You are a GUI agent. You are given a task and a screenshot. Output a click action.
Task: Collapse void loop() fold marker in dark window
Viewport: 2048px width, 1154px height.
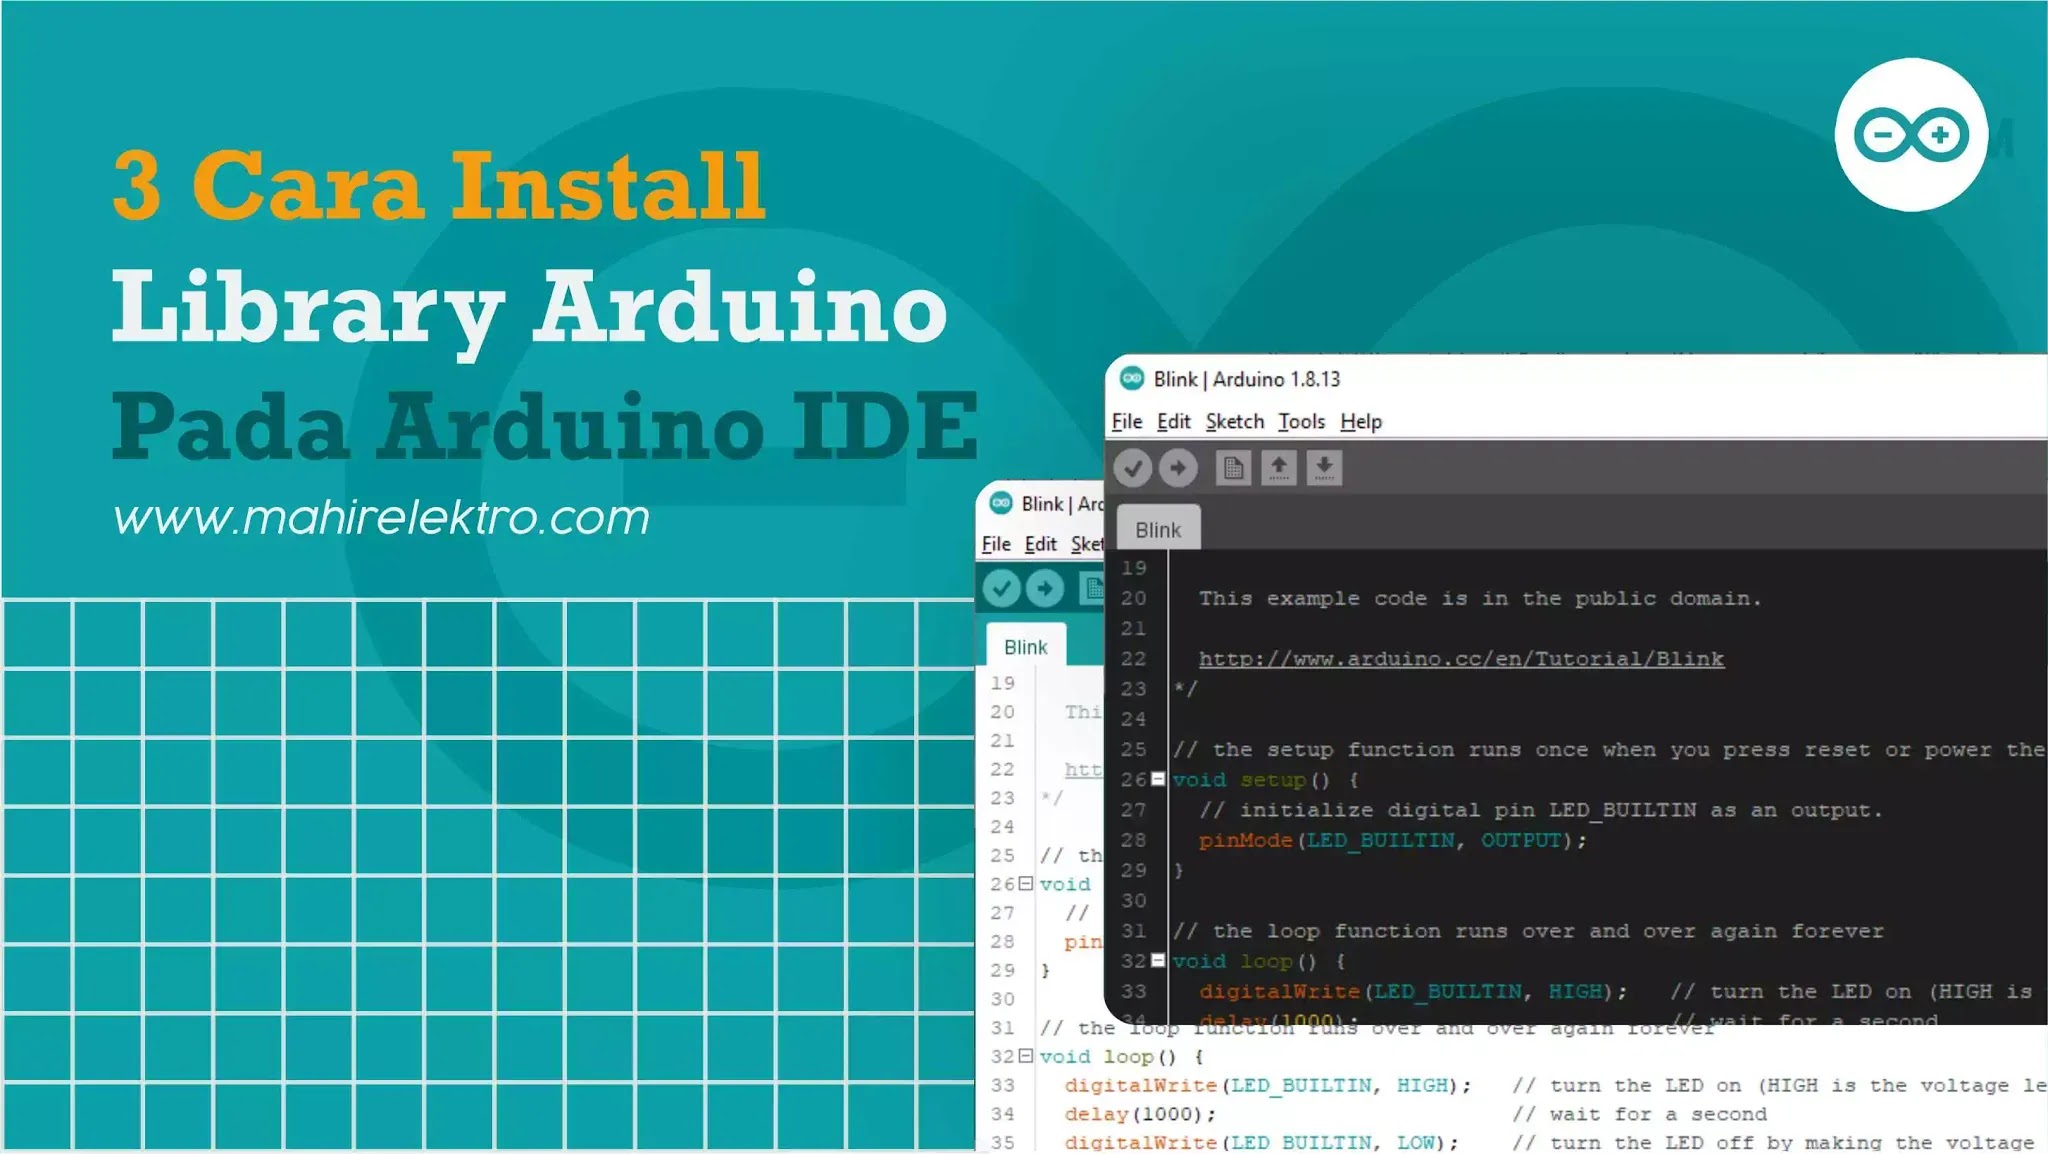pyautogui.click(x=1158, y=960)
